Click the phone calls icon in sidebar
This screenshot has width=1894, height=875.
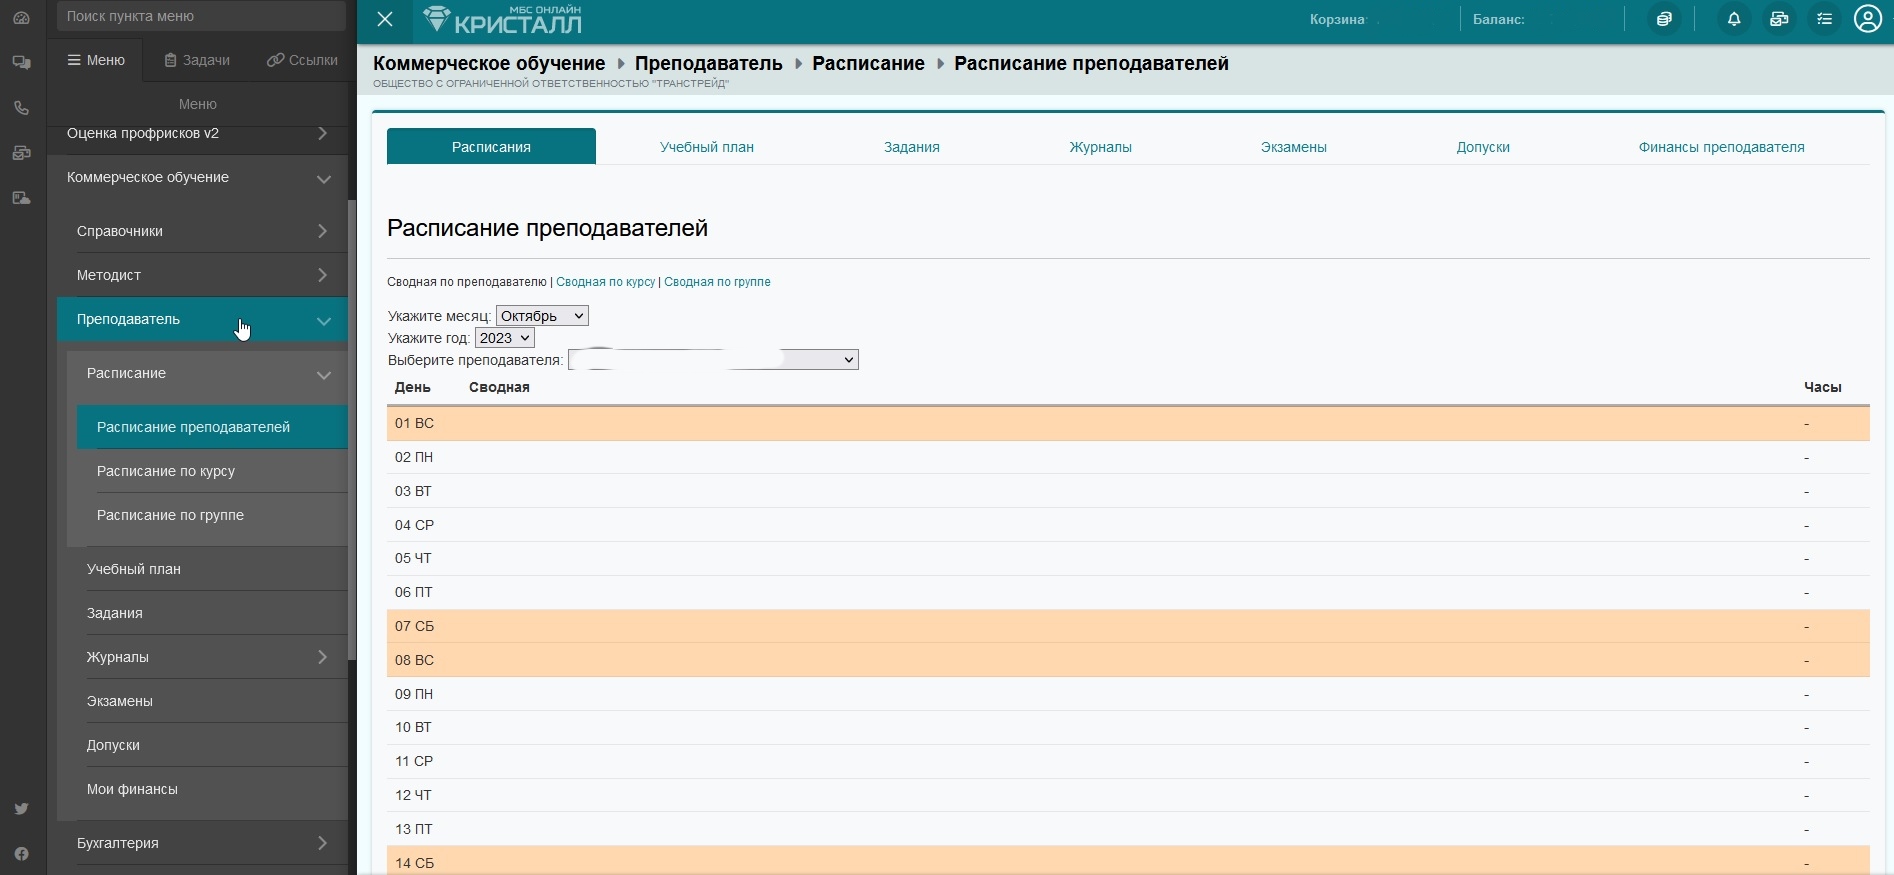coord(21,108)
